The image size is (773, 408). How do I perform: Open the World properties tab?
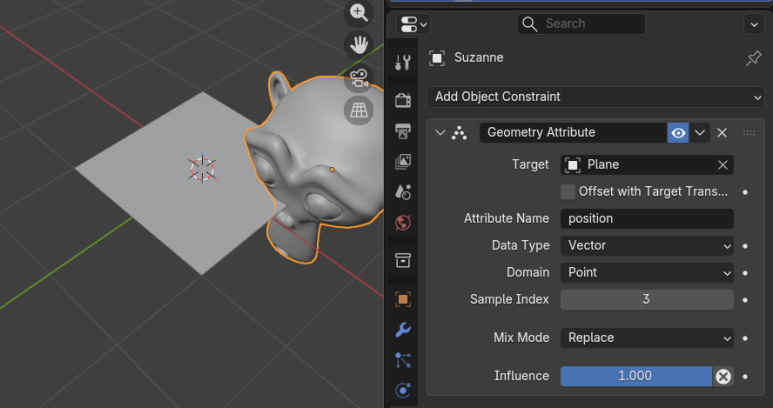(x=403, y=223)
